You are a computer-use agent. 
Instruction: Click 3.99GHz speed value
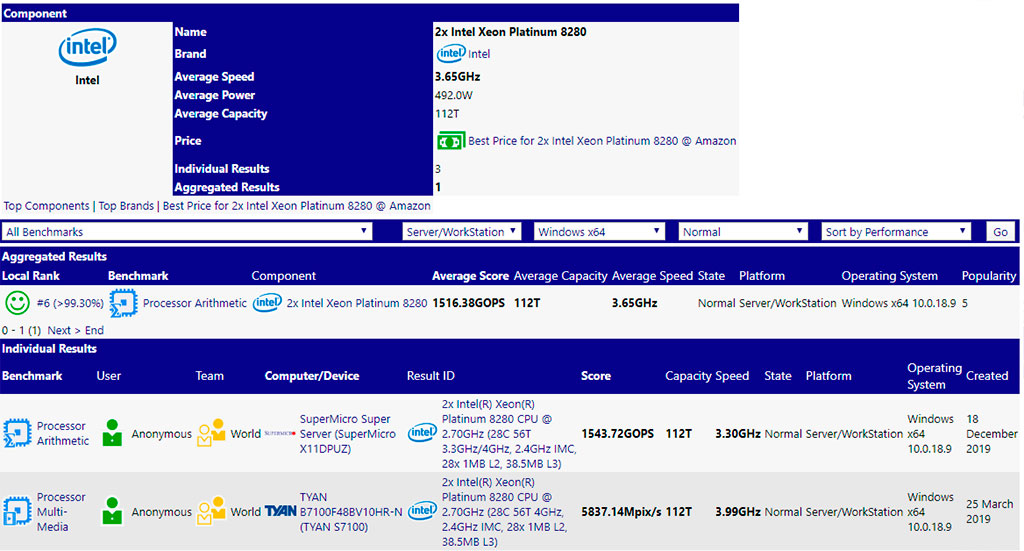[737, 512]
